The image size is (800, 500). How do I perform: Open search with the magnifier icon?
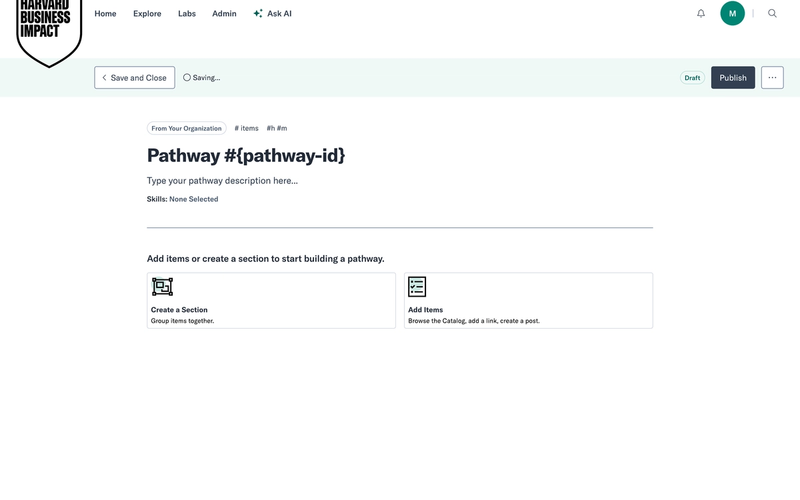point(772,14)
